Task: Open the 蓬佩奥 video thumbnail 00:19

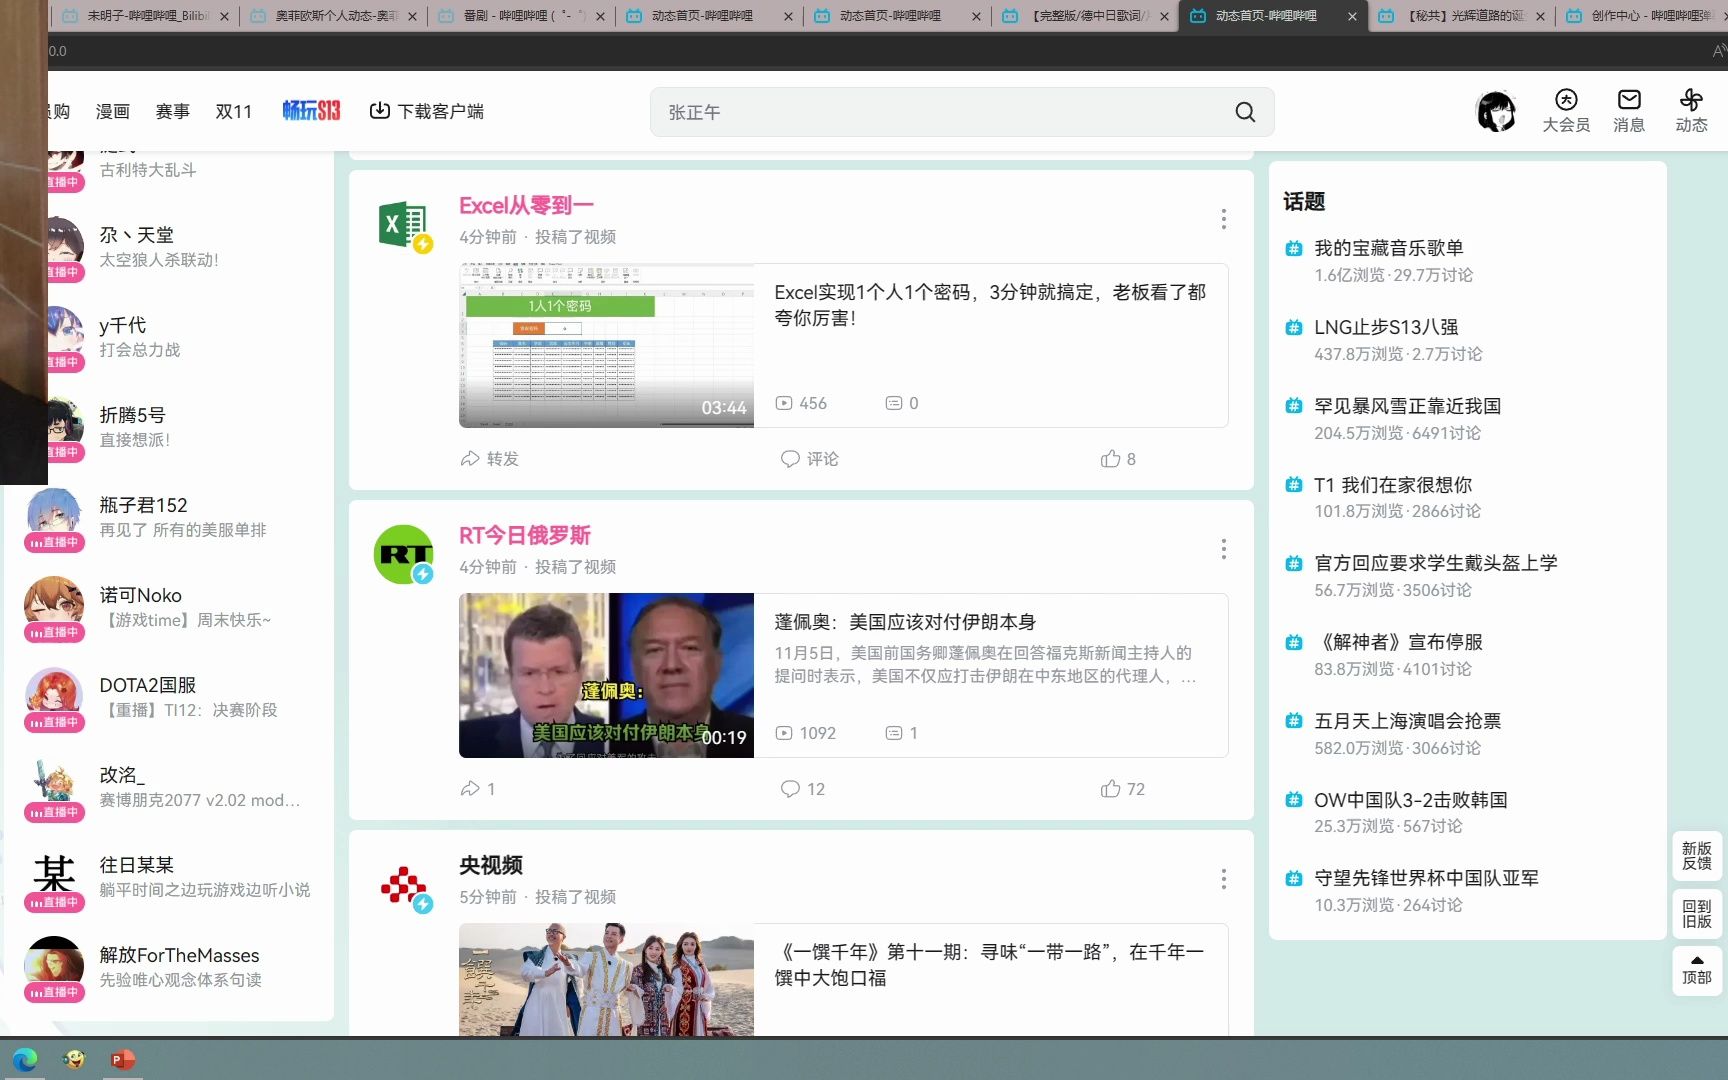Action: click(606, 676)
